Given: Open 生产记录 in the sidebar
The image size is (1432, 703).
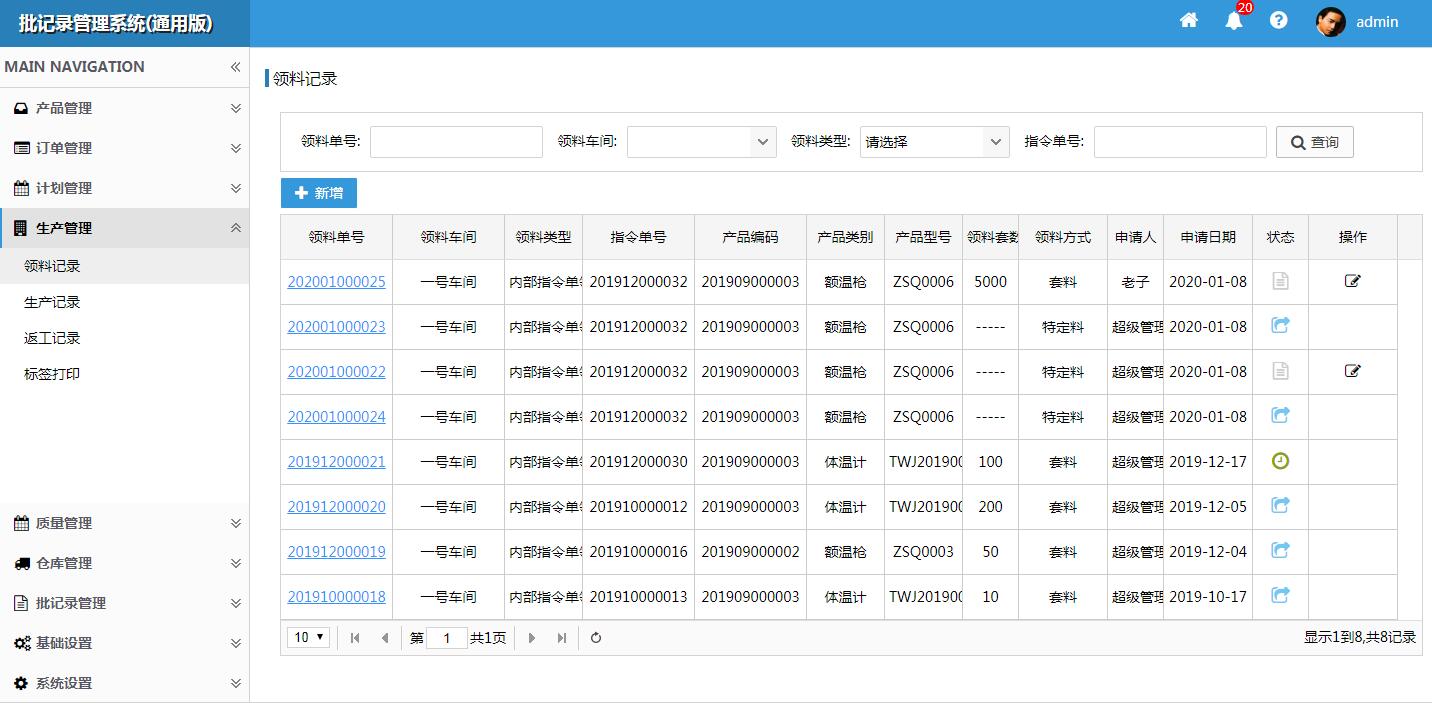Looking at the screenshot, I should tap(124, 302).
